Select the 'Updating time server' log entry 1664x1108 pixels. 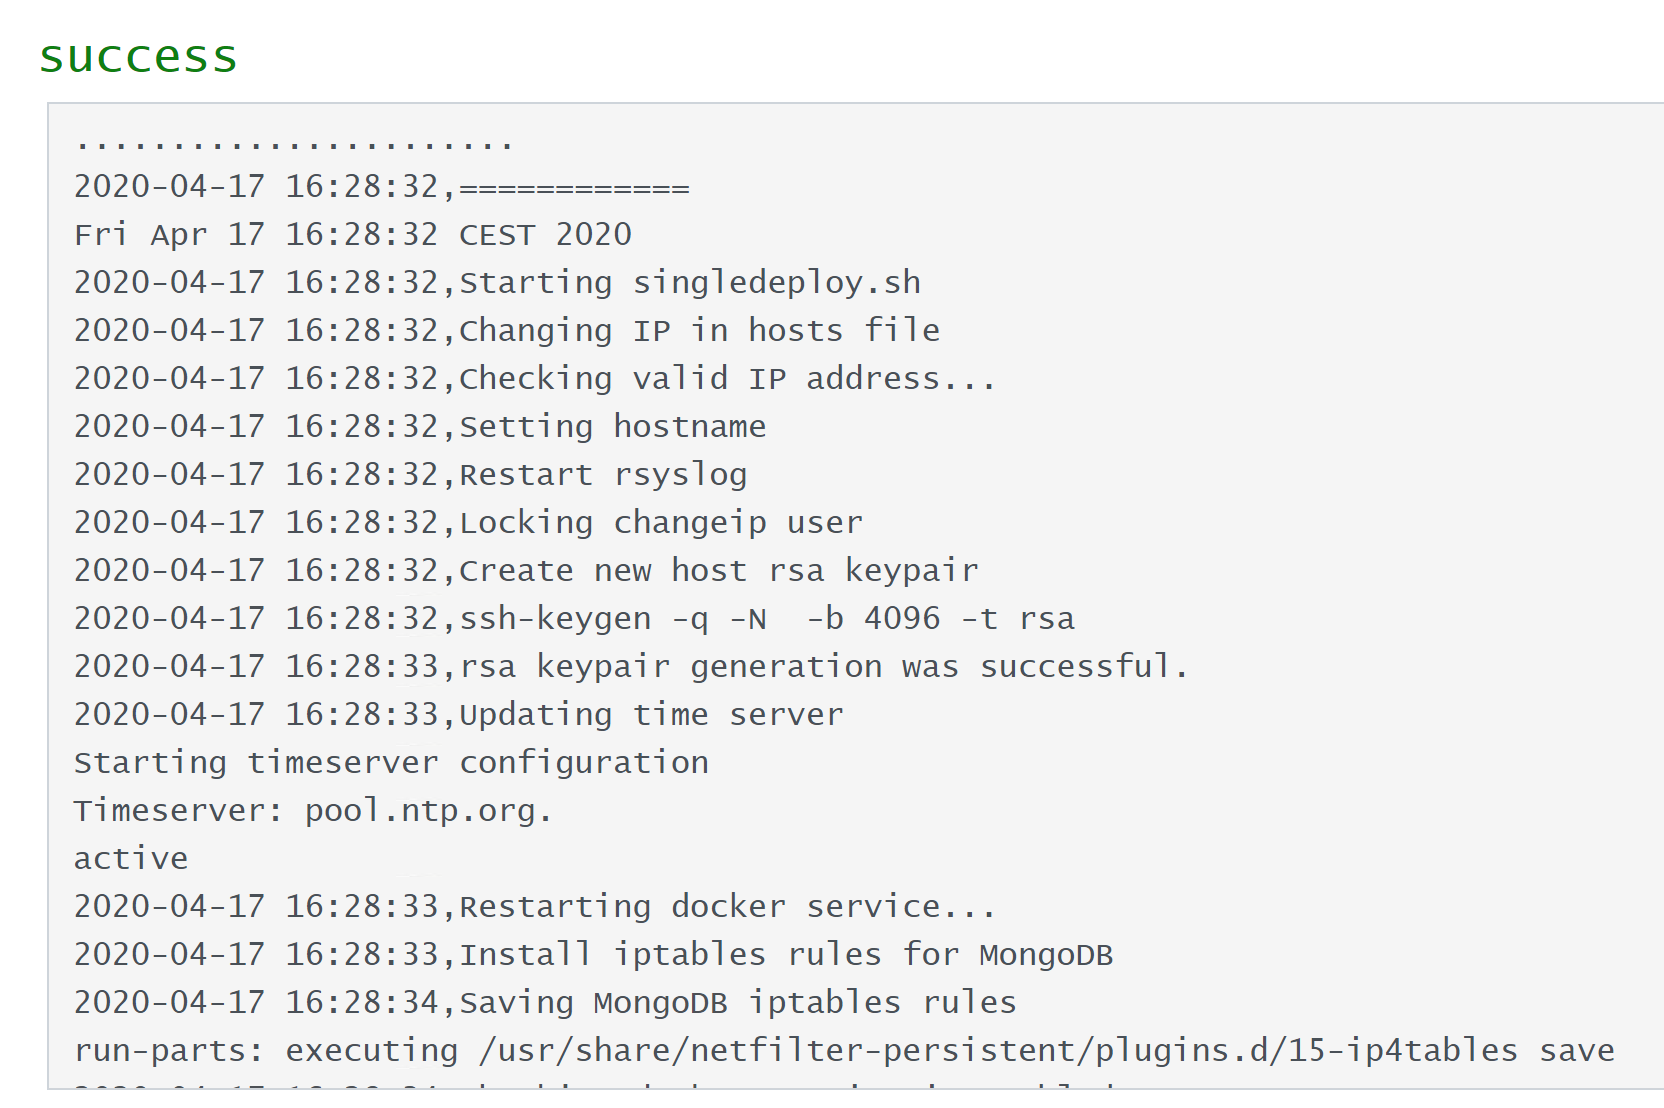tap(459, 715)
